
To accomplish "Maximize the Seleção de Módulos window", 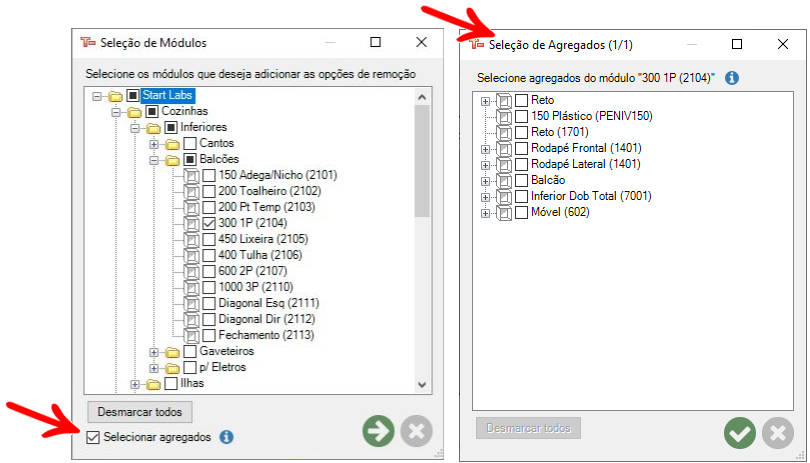I will click(x=376, y=42).
